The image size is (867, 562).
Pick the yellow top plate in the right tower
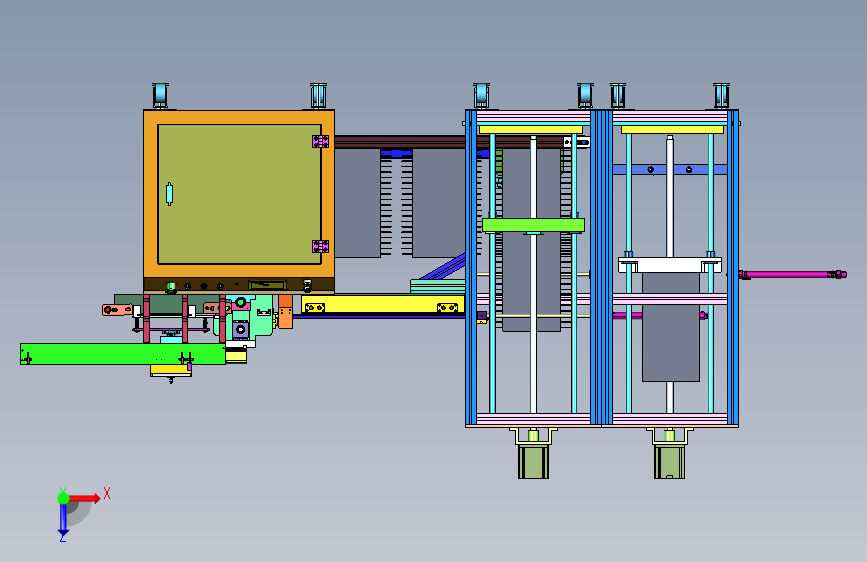(672, 130)
